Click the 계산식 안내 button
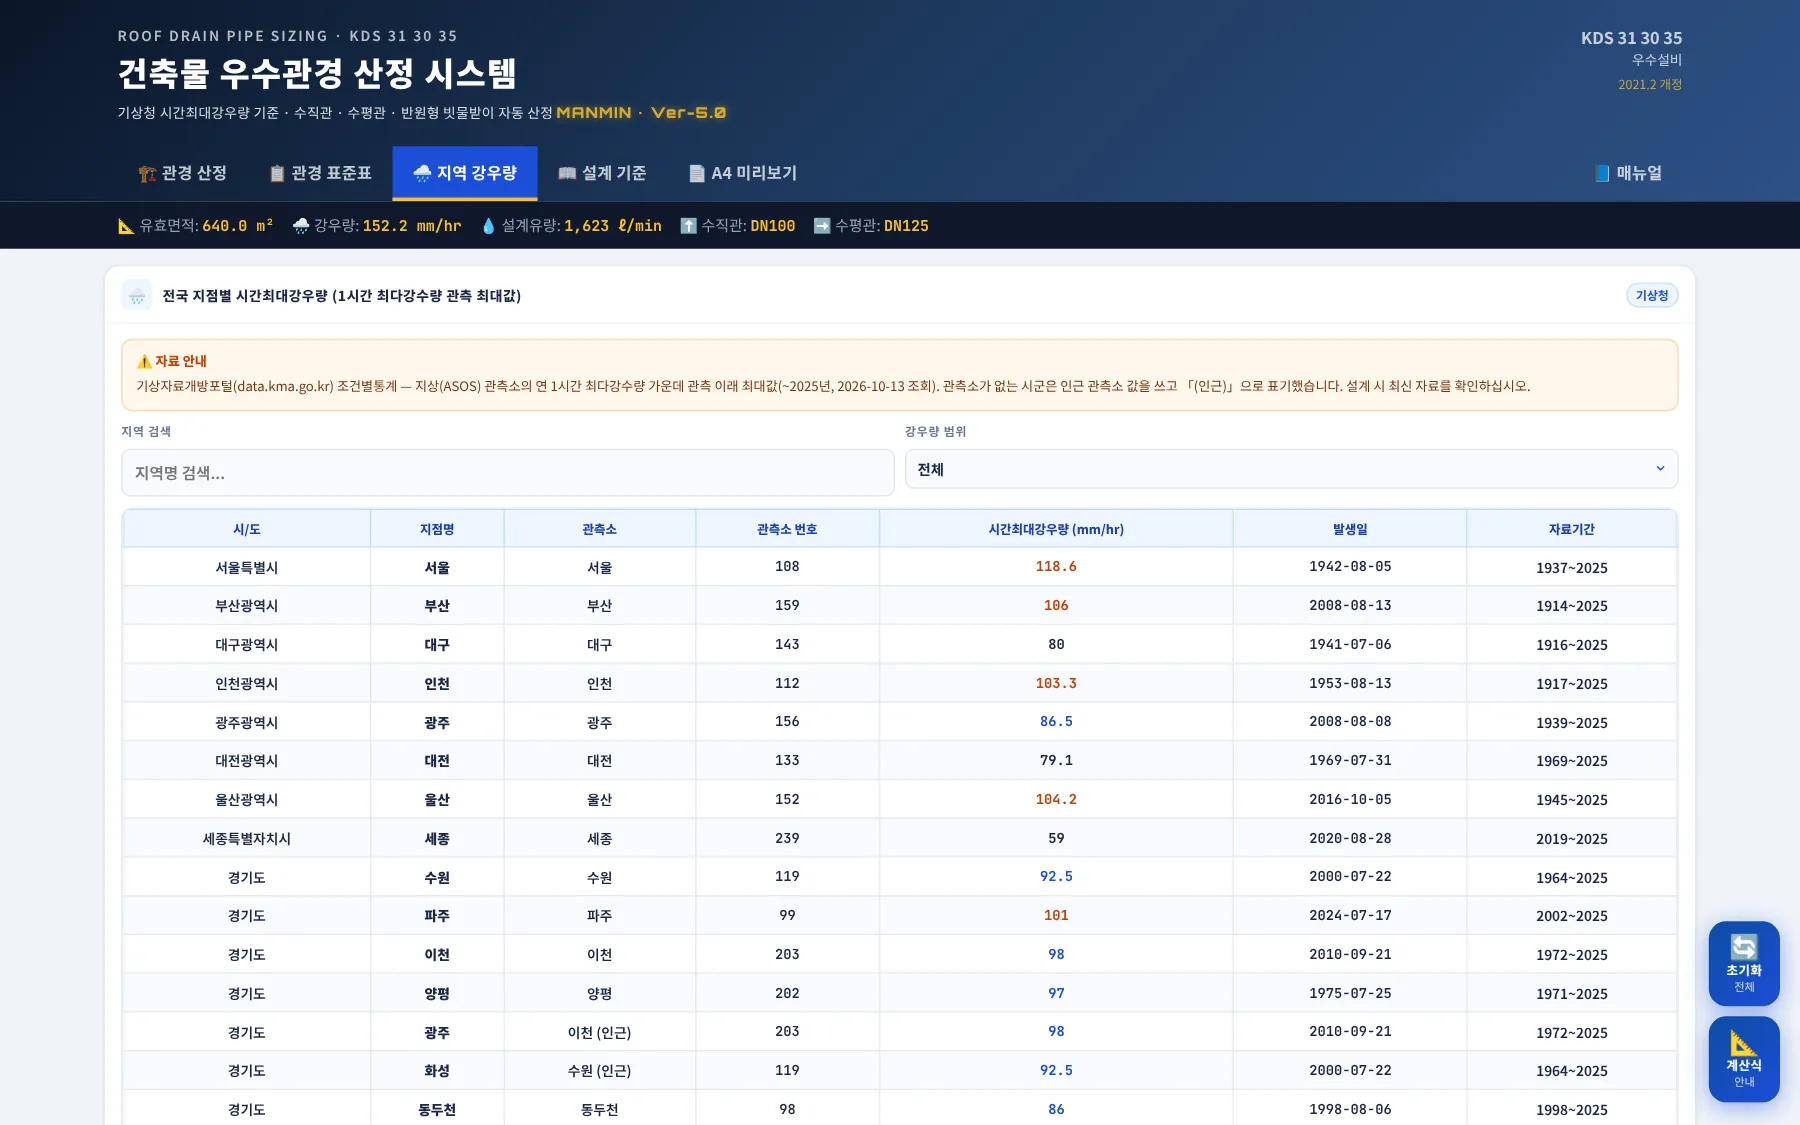The width and height of the screenshot is (1800, 1125). coord(1744,1059)
